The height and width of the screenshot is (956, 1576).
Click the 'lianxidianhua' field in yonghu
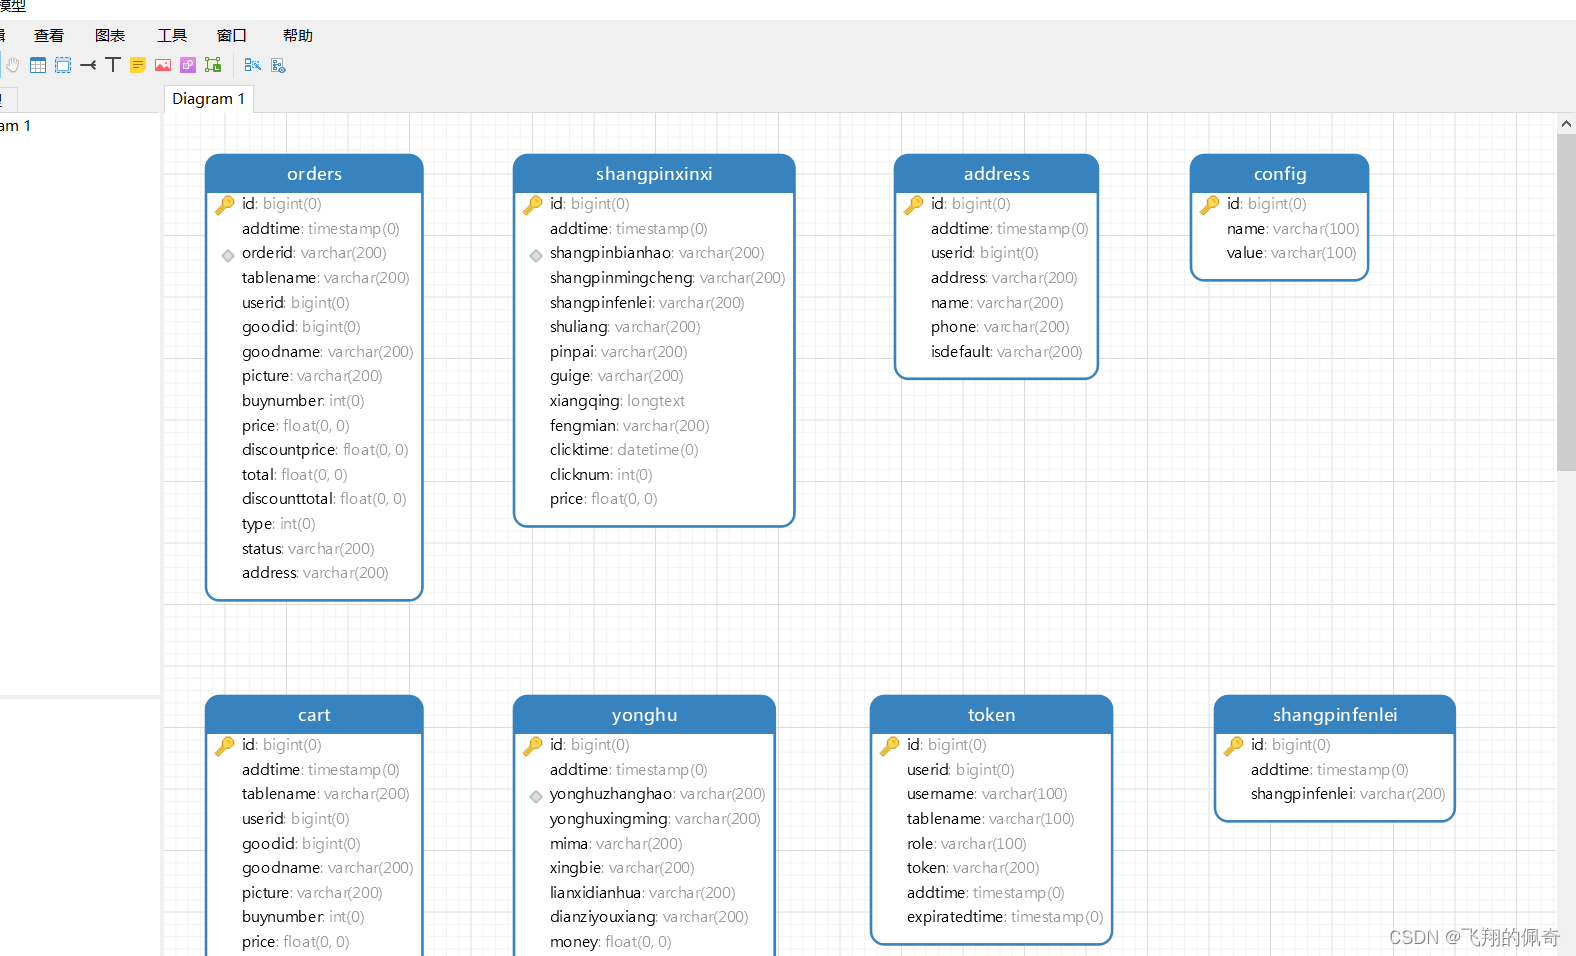(x=642, y=893)
